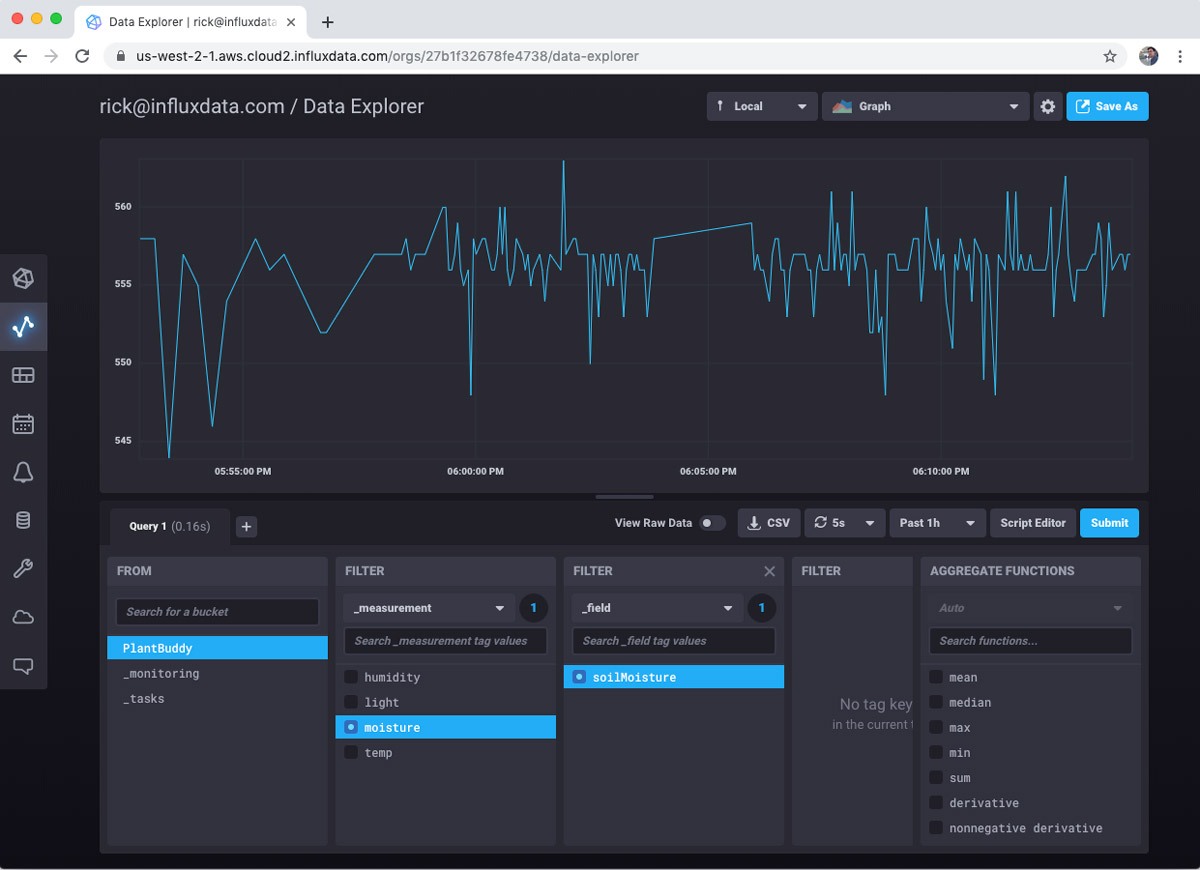Screen dimensions: 1200x870
Task: Click the gear icon to customize graph
Action: point(1047,107)
